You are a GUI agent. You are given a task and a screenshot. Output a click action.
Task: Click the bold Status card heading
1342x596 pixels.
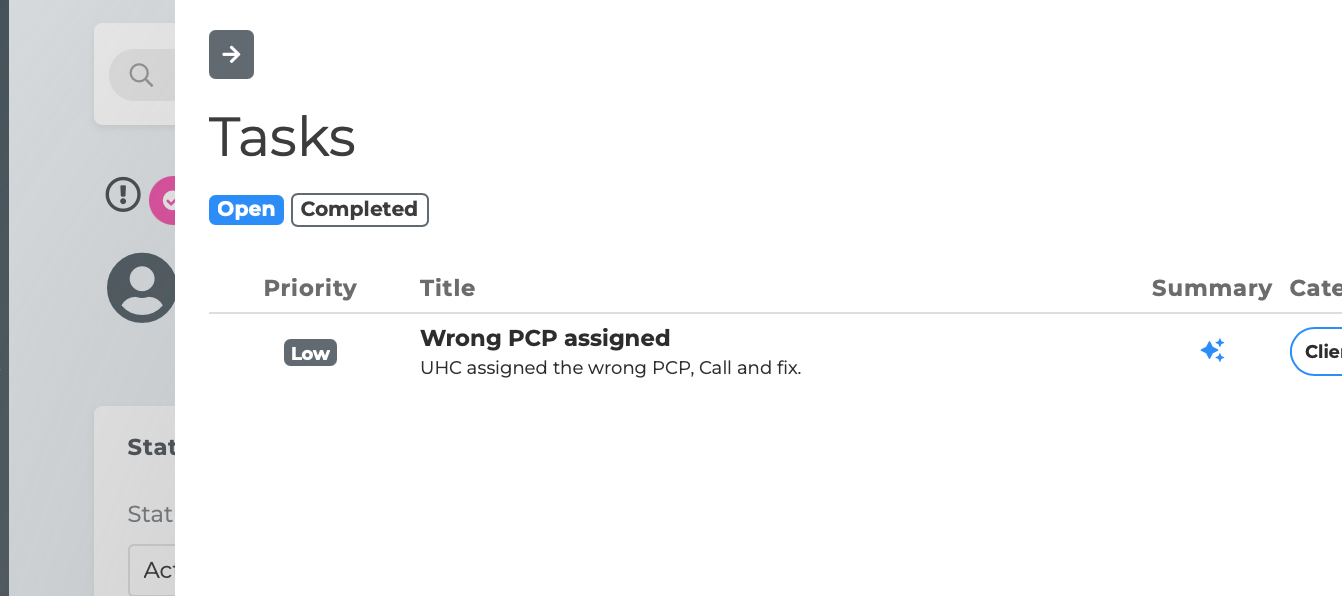(151, 447)
